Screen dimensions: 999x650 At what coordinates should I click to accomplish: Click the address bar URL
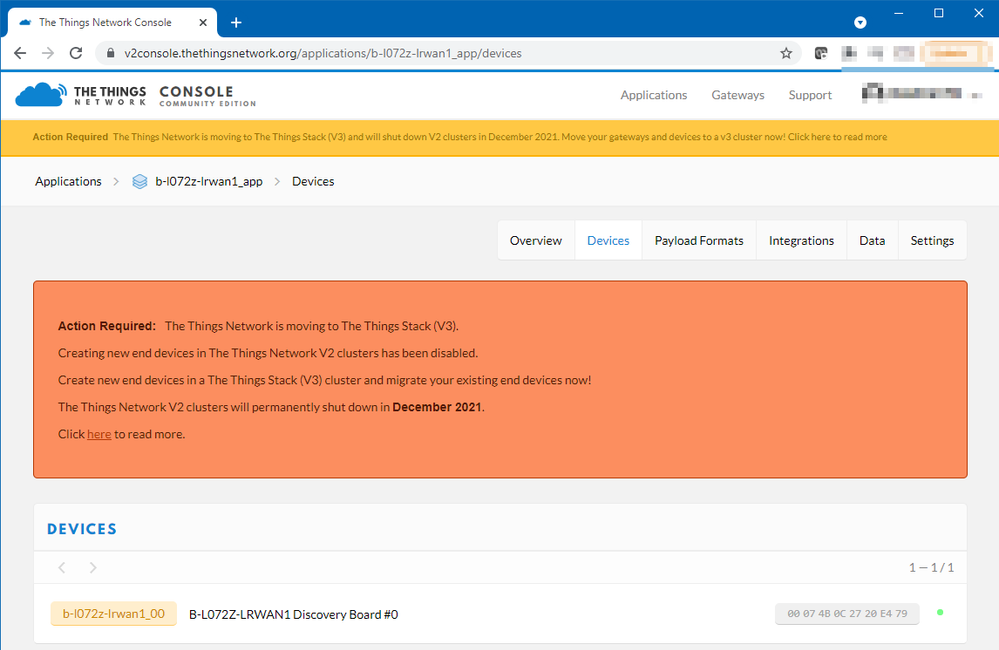pos(323,53)
